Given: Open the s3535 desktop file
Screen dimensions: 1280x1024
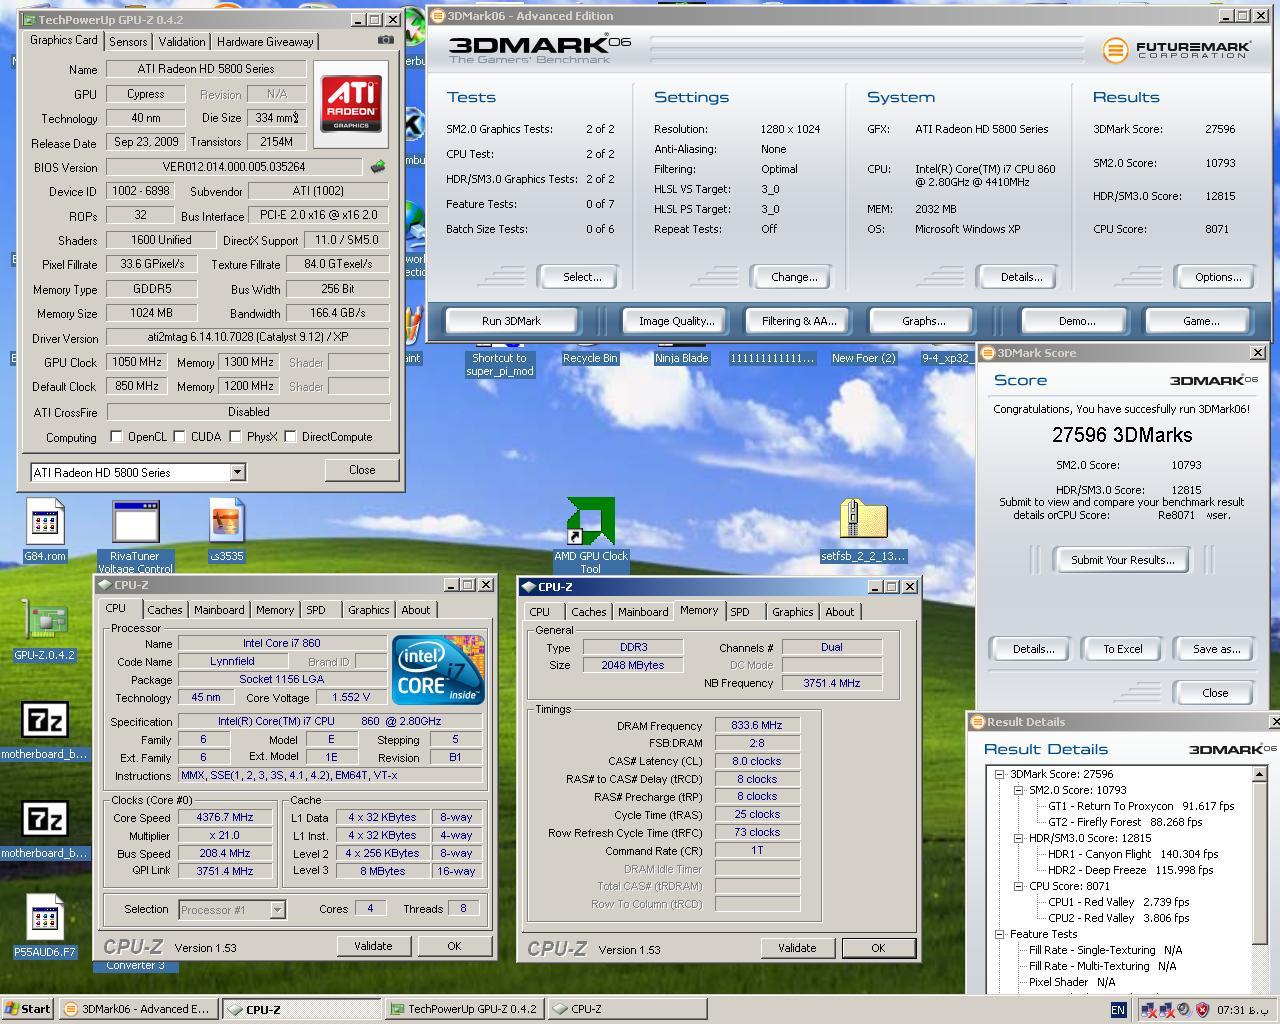Looking at the screenshot, I should [227, 531].
